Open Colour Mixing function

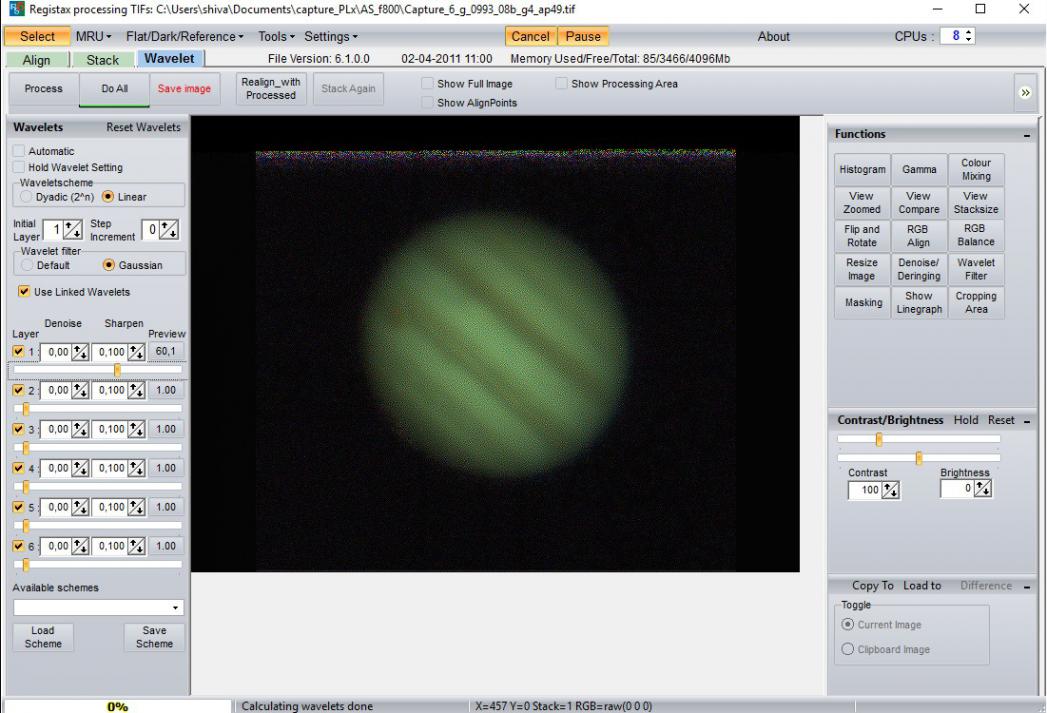pyautogui.click(x=976, y=170)
